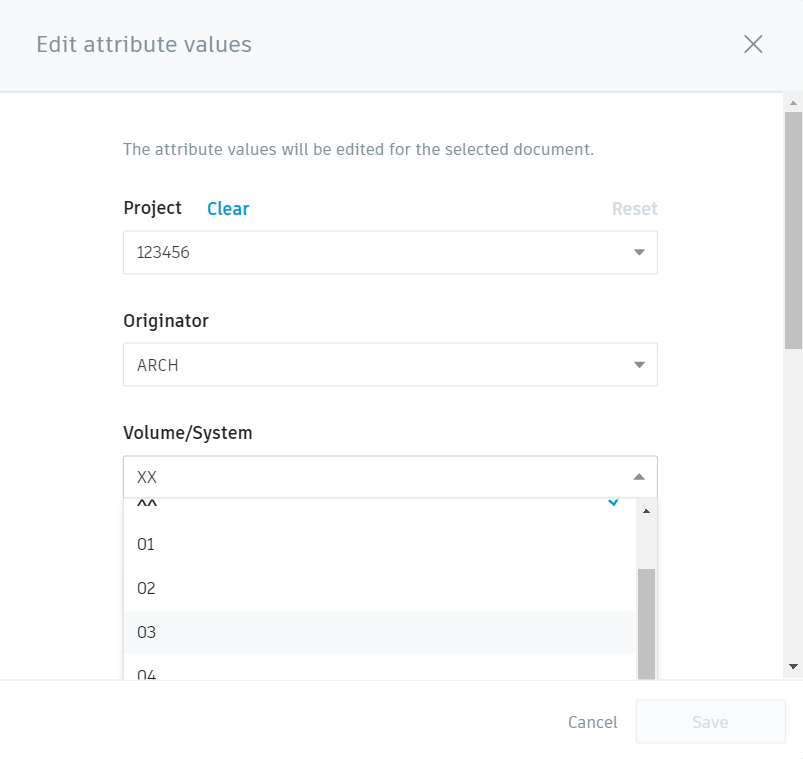Click the Project dropdown caret arrow
The image size is (803, 759).
[639, 252]
